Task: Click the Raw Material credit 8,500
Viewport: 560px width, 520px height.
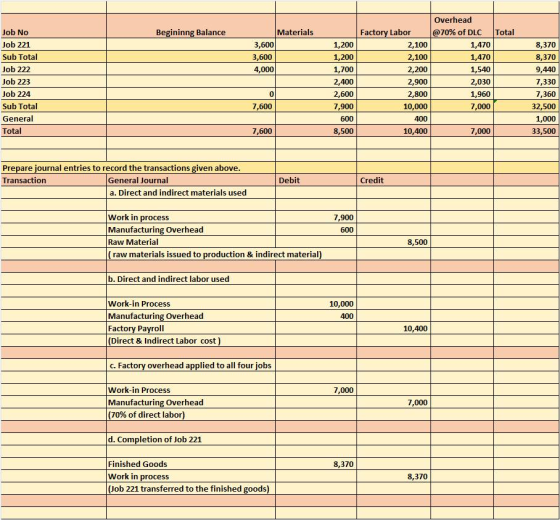Action: [x=393, y=242]
